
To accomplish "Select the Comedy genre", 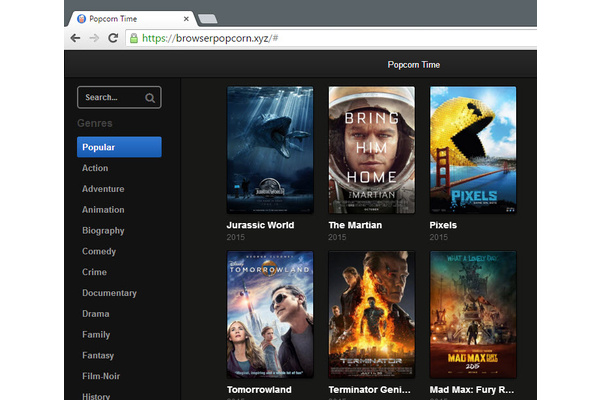I will [x=99, y=251].
